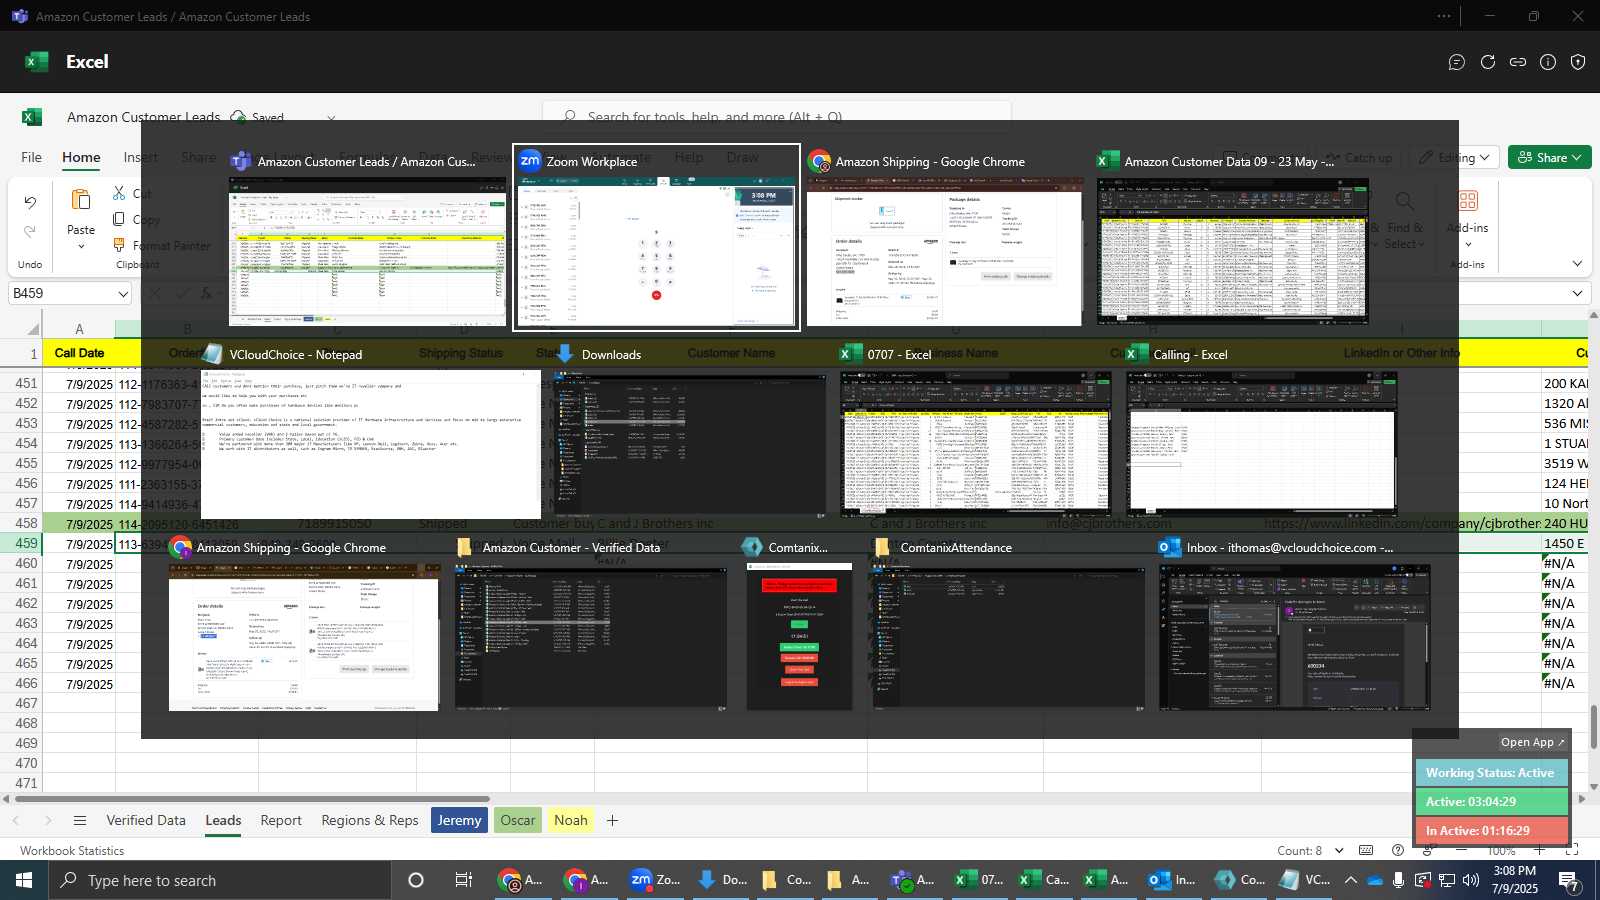Open the Regions & Reps sheet tab
1600x900 pixels.
click(370, 820)
